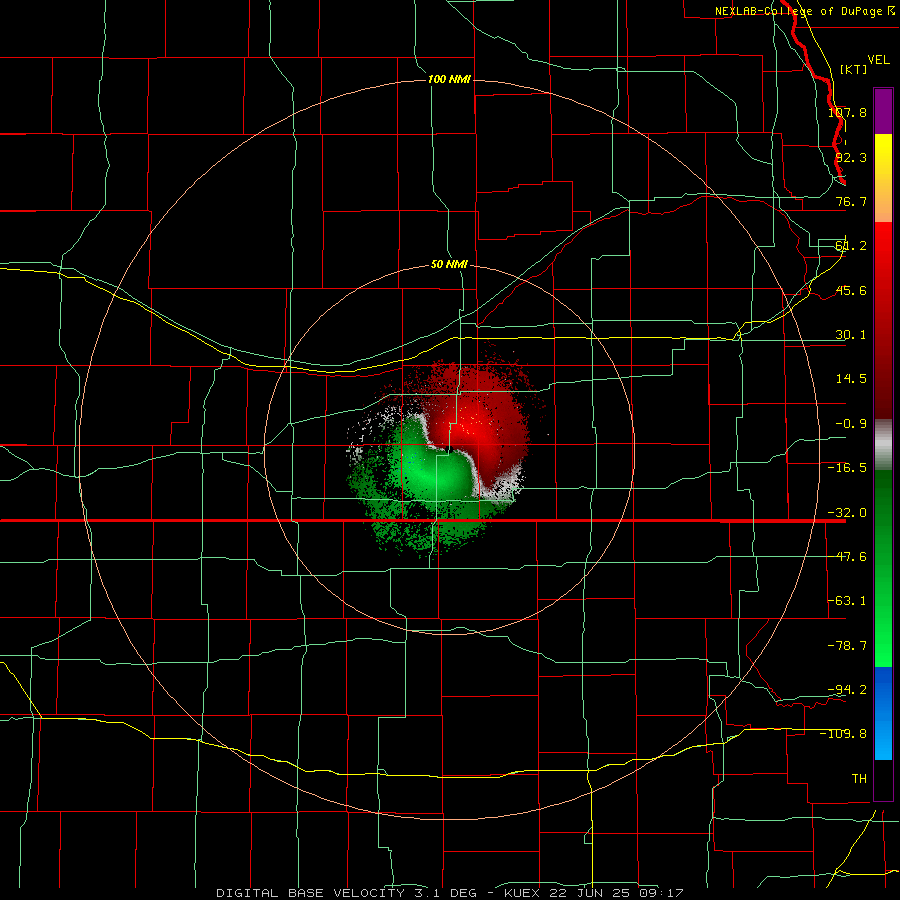Select the -63.1 velocity scale value

[847, 601]
